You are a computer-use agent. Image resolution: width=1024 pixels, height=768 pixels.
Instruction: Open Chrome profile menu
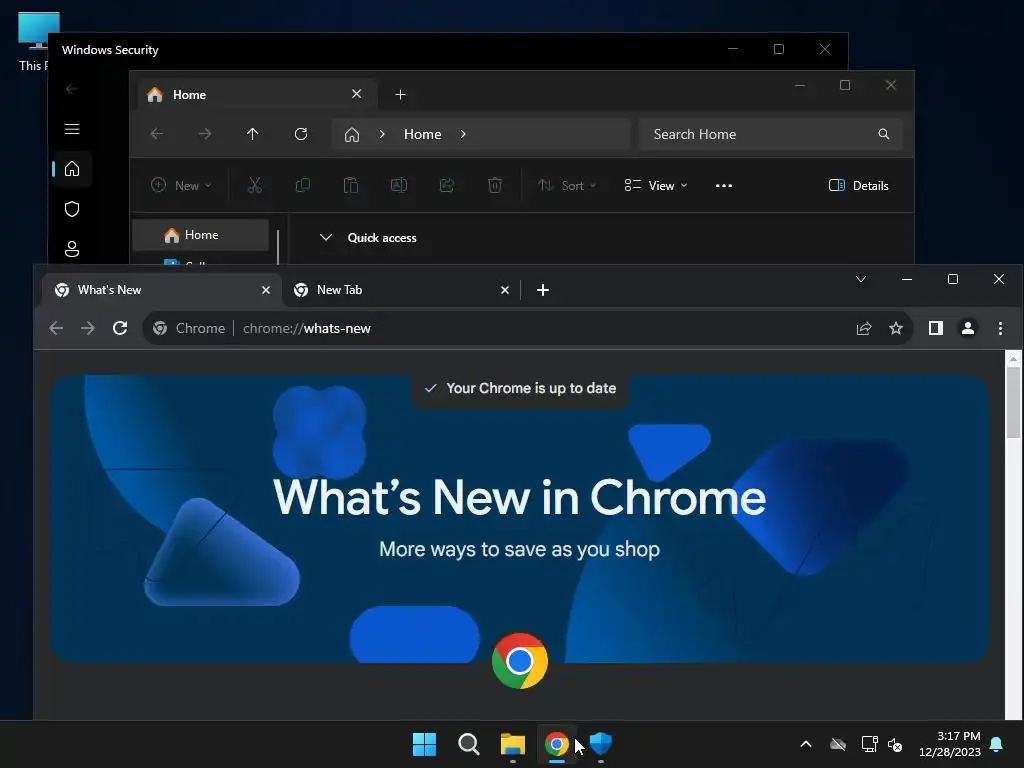pyautogui.click(x=968, y=328)
